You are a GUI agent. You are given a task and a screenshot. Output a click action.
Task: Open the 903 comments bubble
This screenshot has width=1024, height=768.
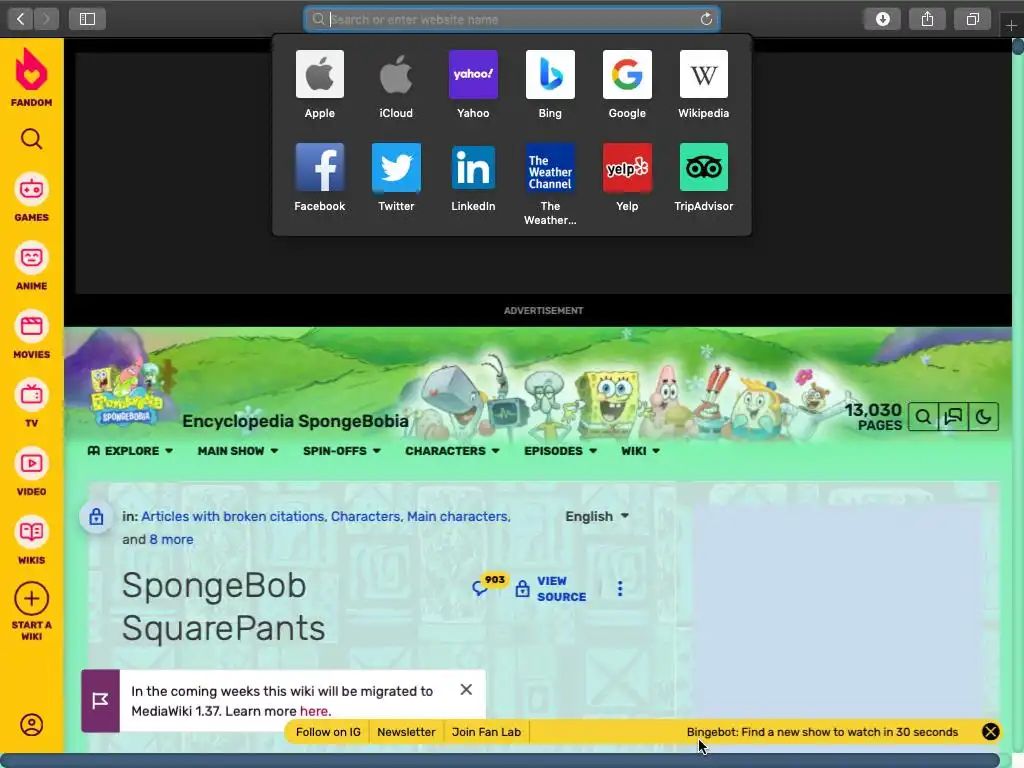coord(489,585)
